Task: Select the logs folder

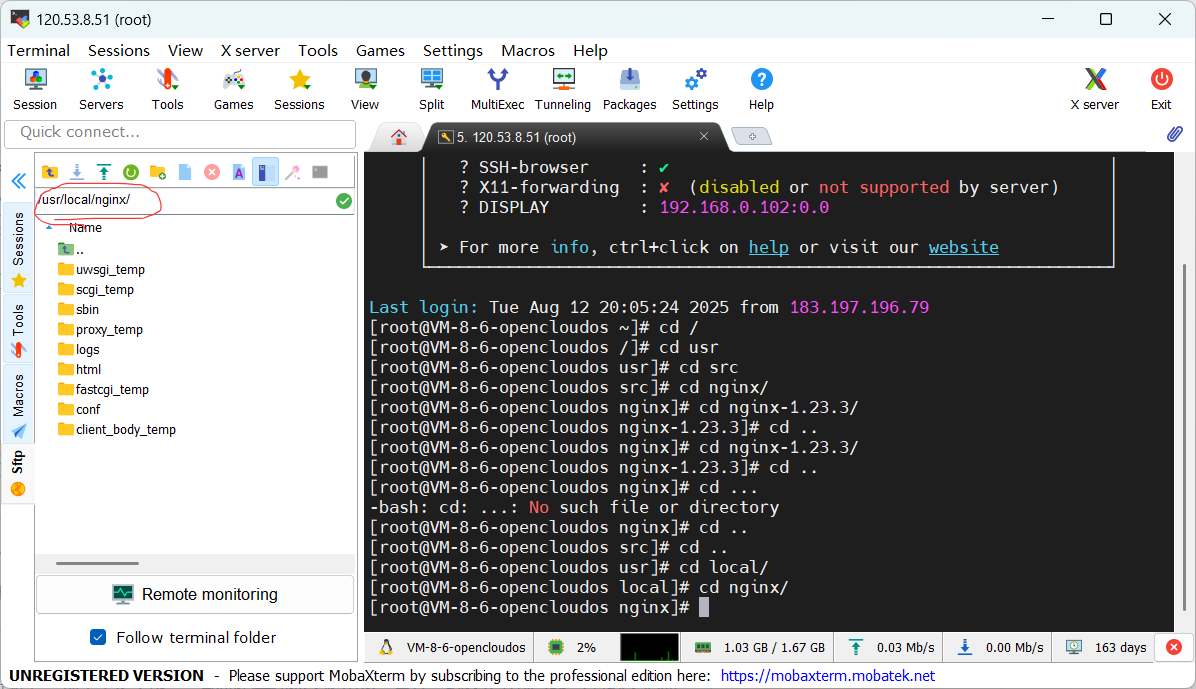Action: [x=79, y=349]
